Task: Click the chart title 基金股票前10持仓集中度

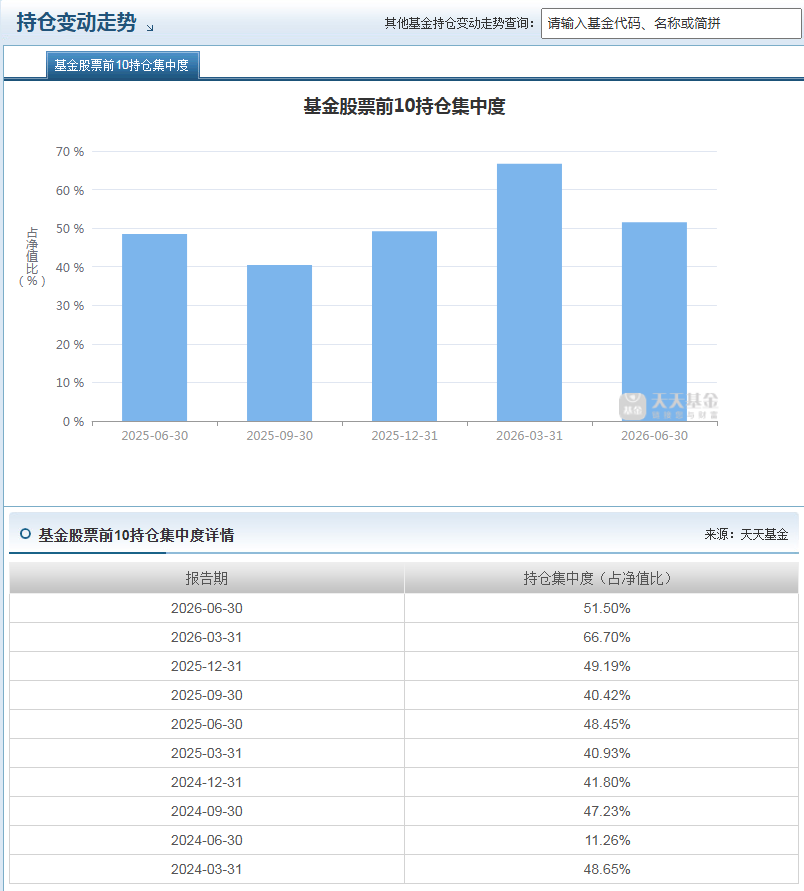Action: click(405, 106)
